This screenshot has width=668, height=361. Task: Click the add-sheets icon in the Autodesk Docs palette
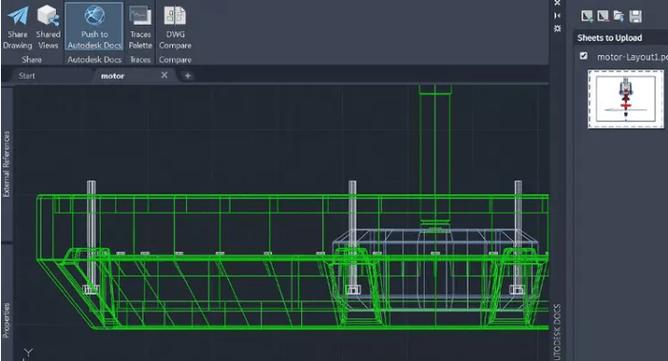click(x=587, y=16)
